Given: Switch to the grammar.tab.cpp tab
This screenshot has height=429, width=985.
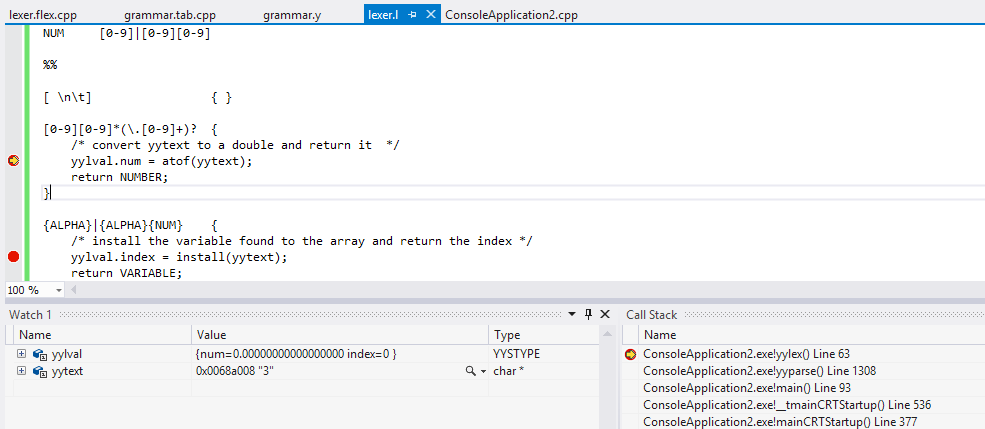Looking at the screenshot, I should click(x=169, y=15).
